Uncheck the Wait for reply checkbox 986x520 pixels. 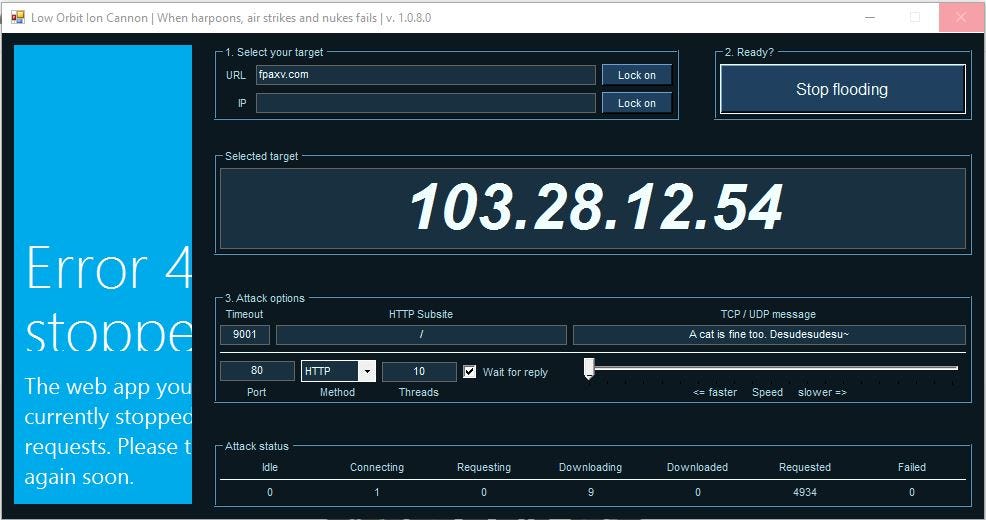pos(470,372)
